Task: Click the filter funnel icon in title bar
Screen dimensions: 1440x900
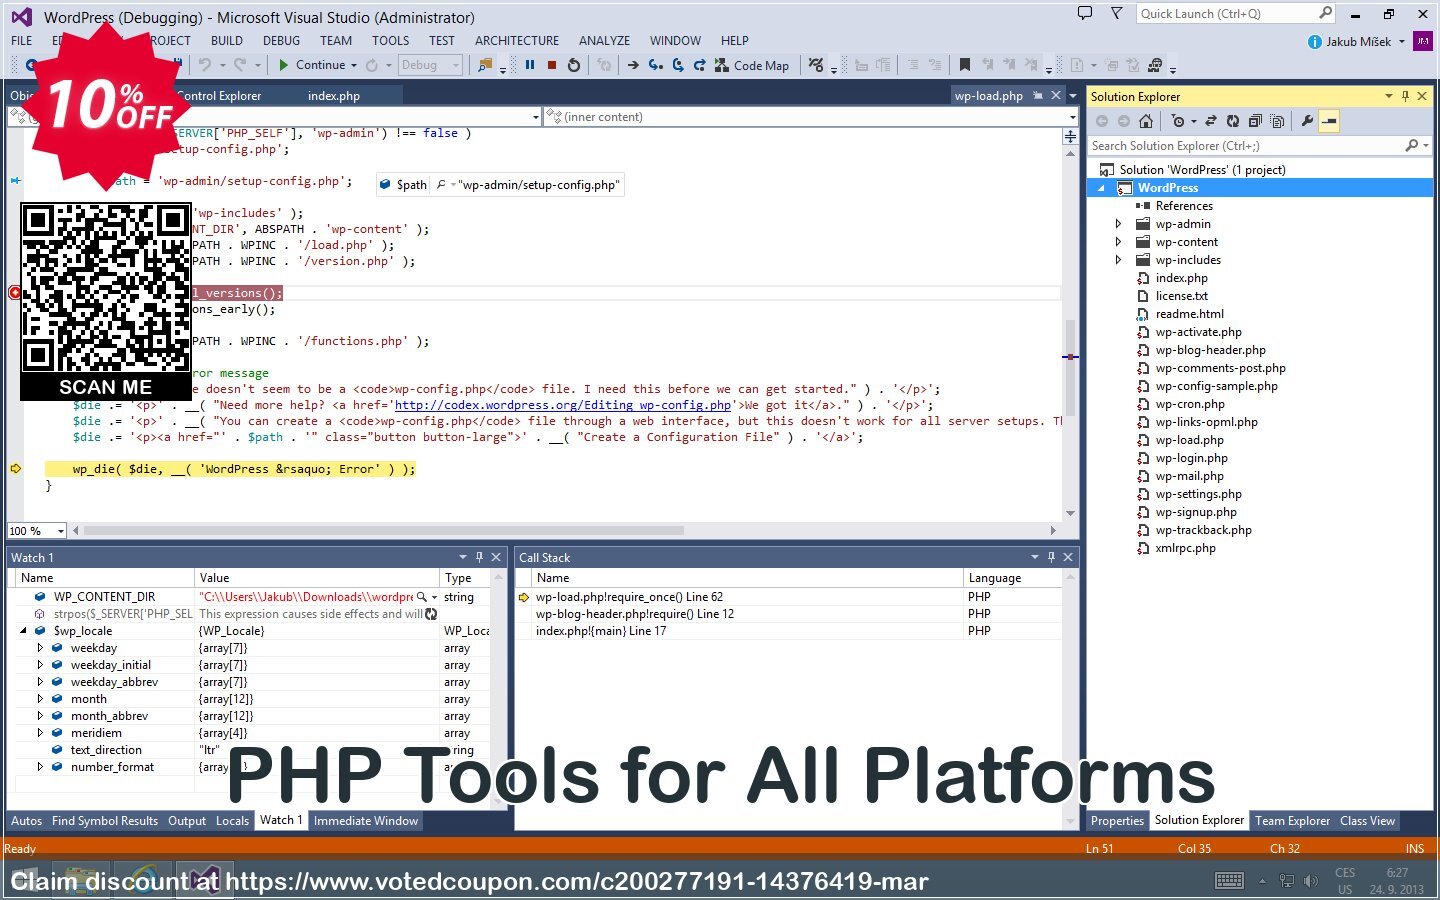Action: [x=1117, y=13]
